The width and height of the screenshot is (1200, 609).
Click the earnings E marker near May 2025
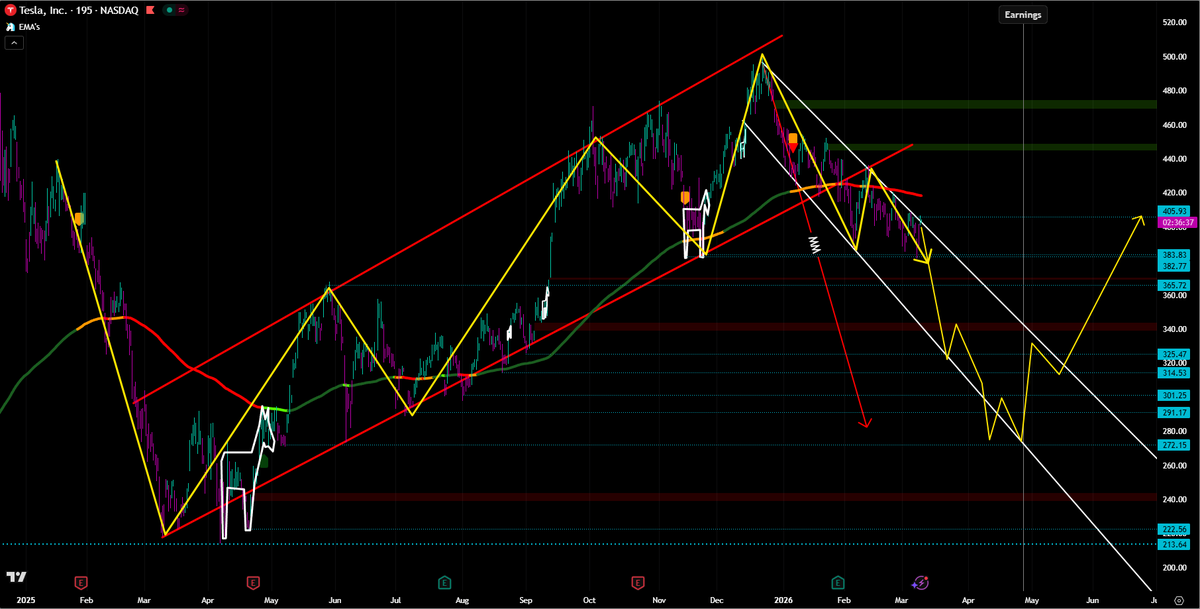(253, 581)
